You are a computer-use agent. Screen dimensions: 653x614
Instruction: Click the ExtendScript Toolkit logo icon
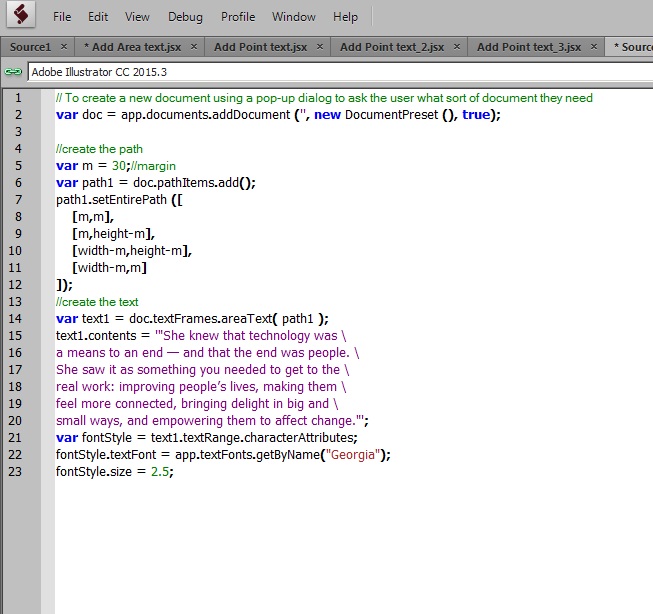22,17
